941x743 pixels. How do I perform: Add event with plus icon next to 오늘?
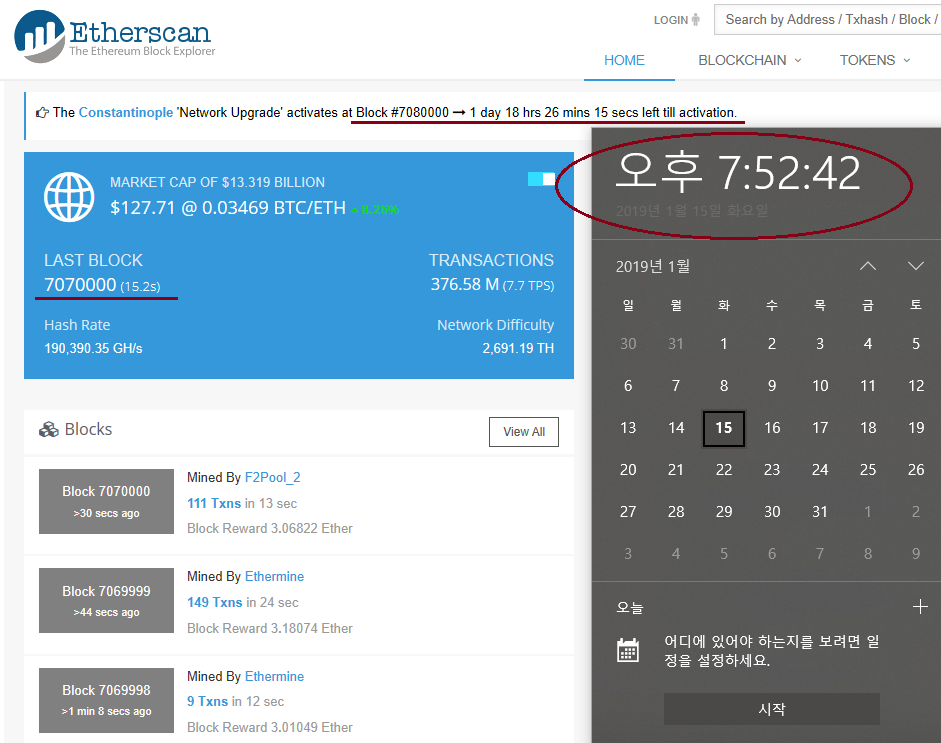pyautogui.click(x=919, y=607)
